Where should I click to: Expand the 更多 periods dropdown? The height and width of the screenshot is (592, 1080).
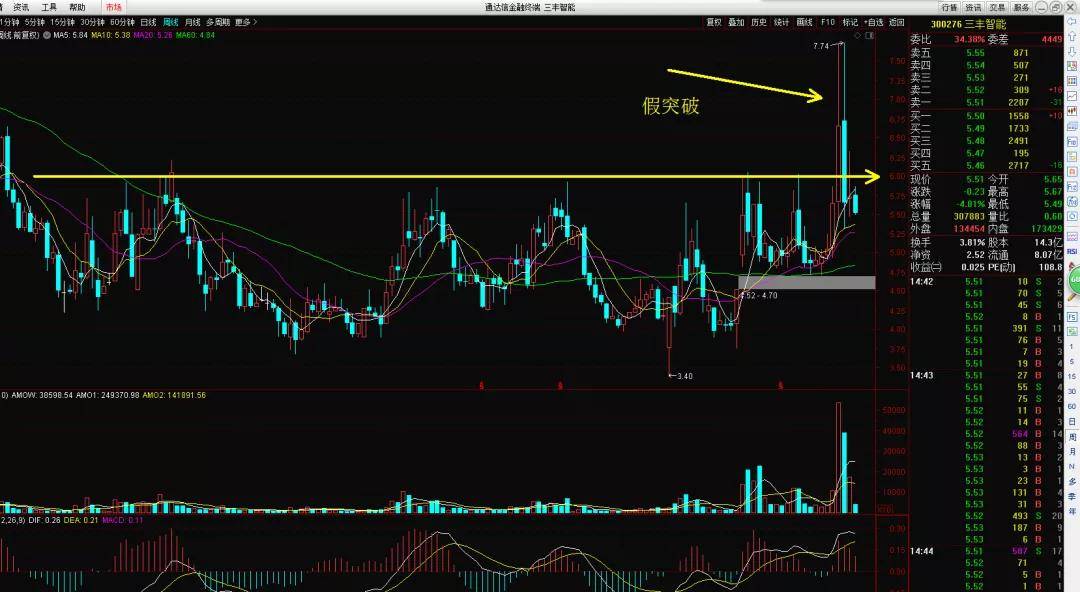[246, 22]
